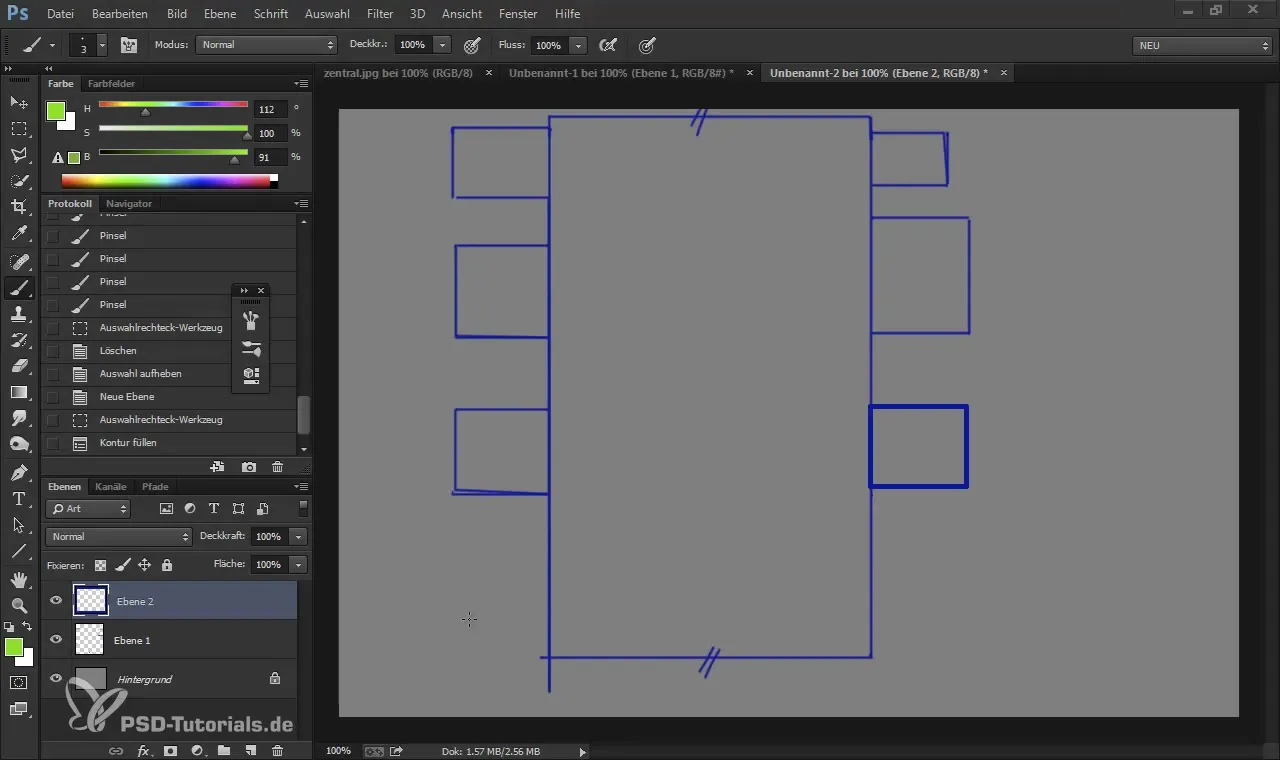Screen dimensions: 1280x760
Task: Click the H value field showing 112
Action: tap(269, 109)
